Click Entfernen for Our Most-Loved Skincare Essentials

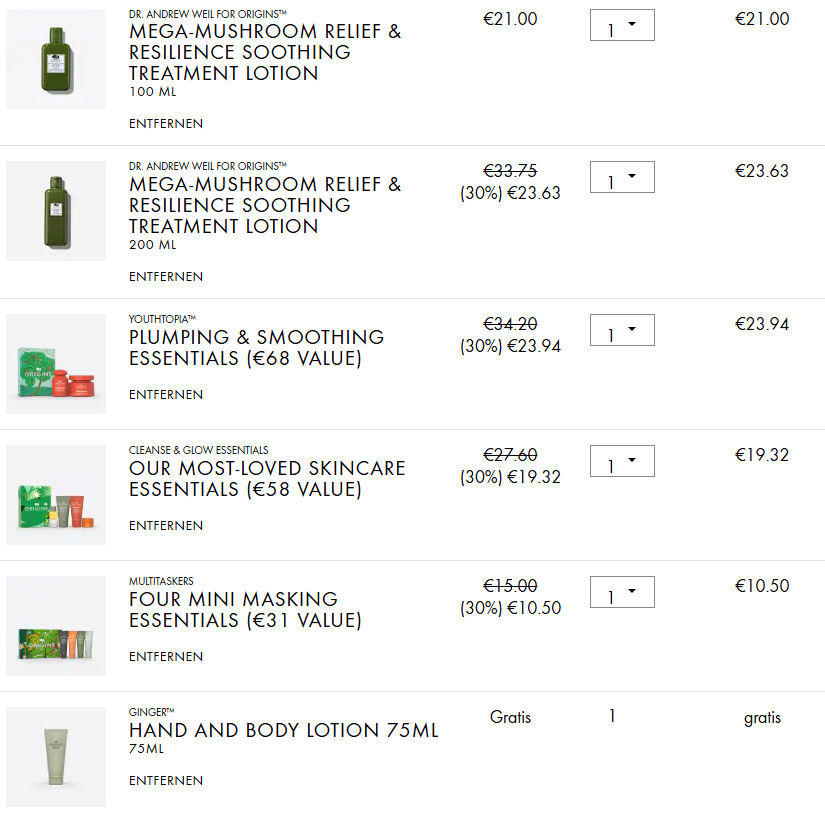point(166,526)
